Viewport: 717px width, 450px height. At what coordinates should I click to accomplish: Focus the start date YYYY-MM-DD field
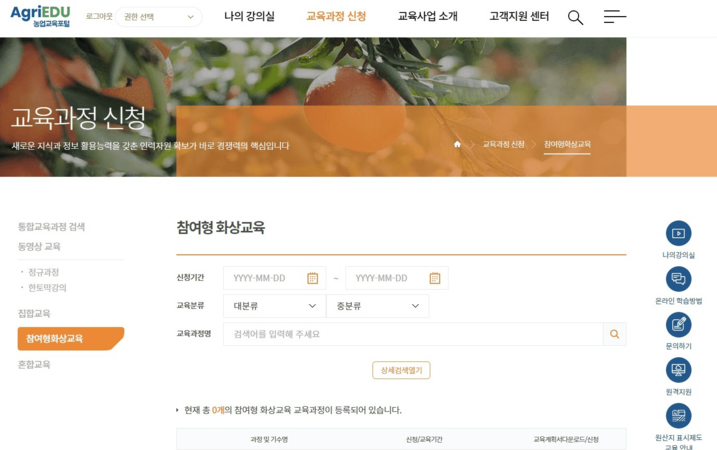pyautogui.click(x=274, y=278)
